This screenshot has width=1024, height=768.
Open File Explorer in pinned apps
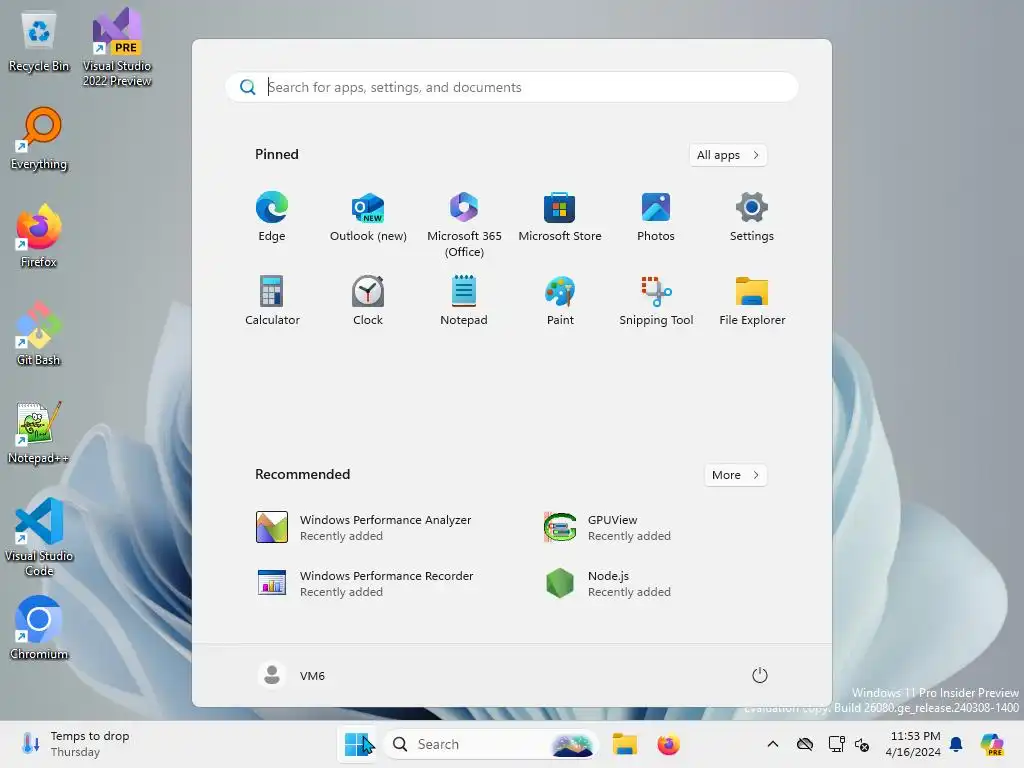(x=752, y=300)
